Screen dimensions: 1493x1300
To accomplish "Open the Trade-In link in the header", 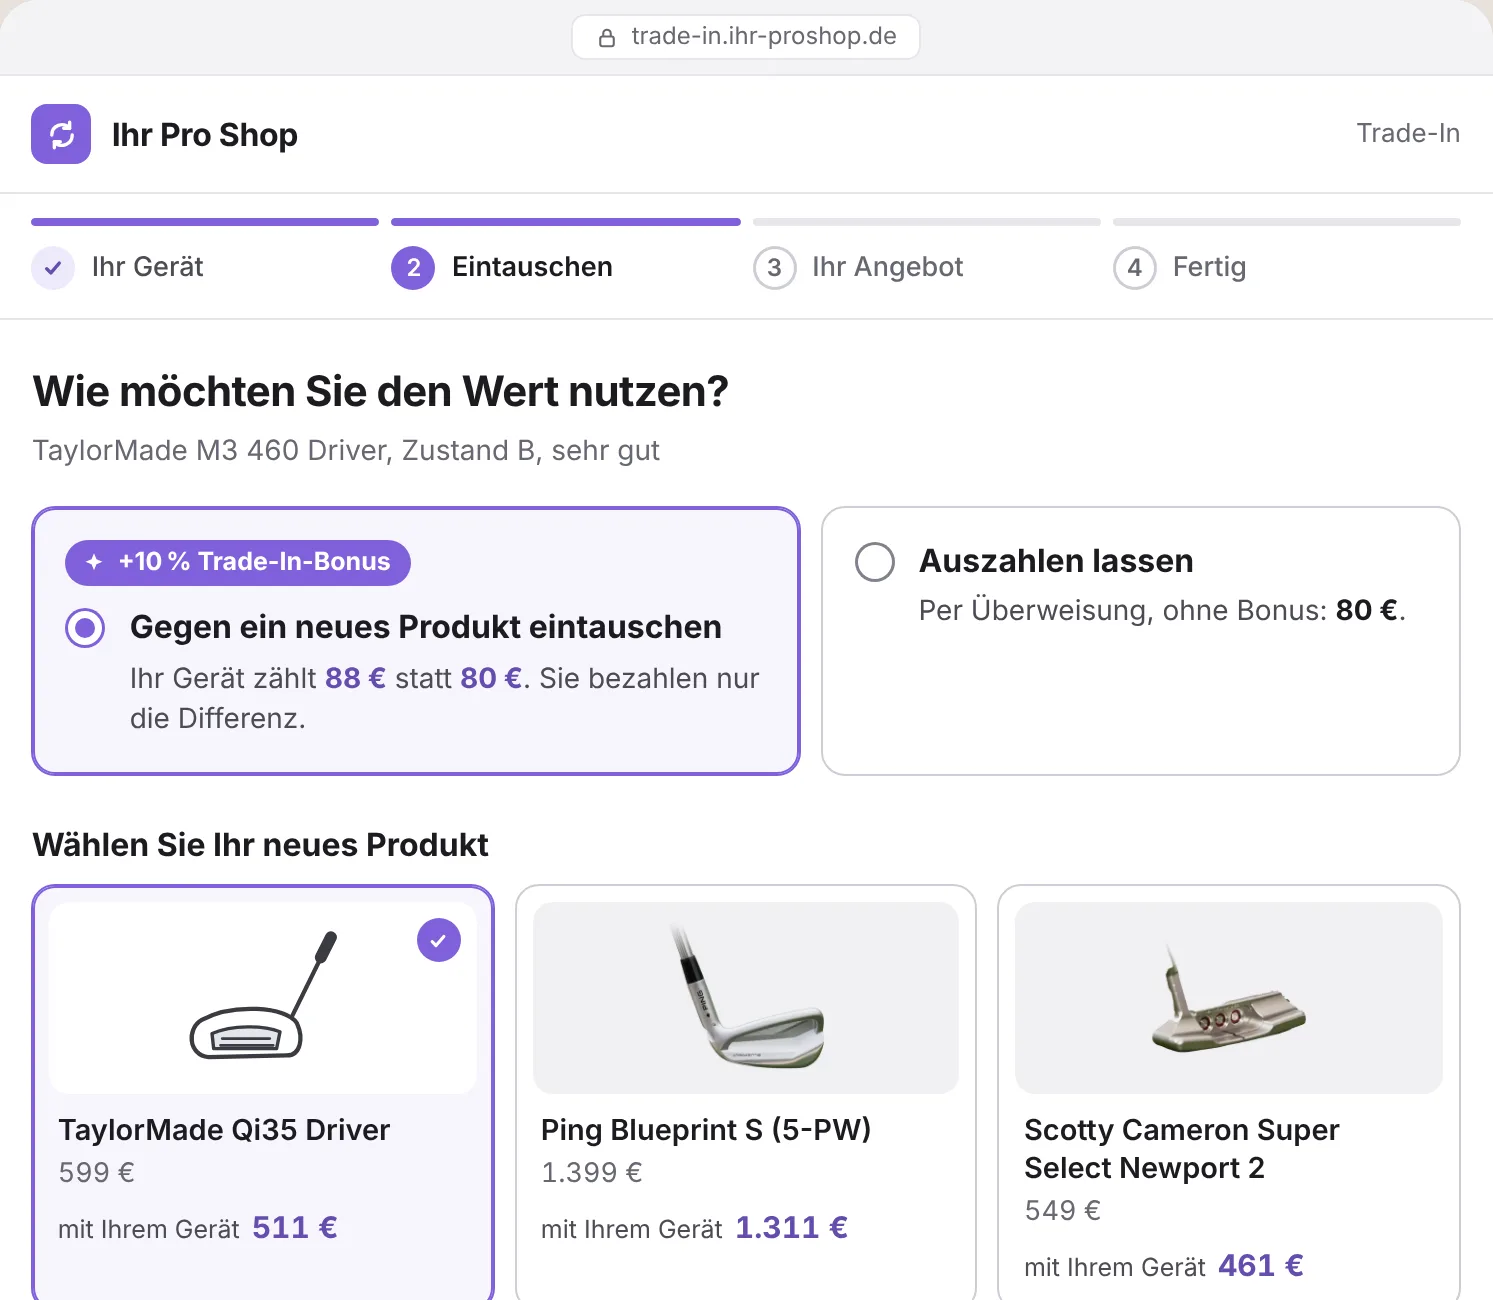I will click(x=1408, y=133).
